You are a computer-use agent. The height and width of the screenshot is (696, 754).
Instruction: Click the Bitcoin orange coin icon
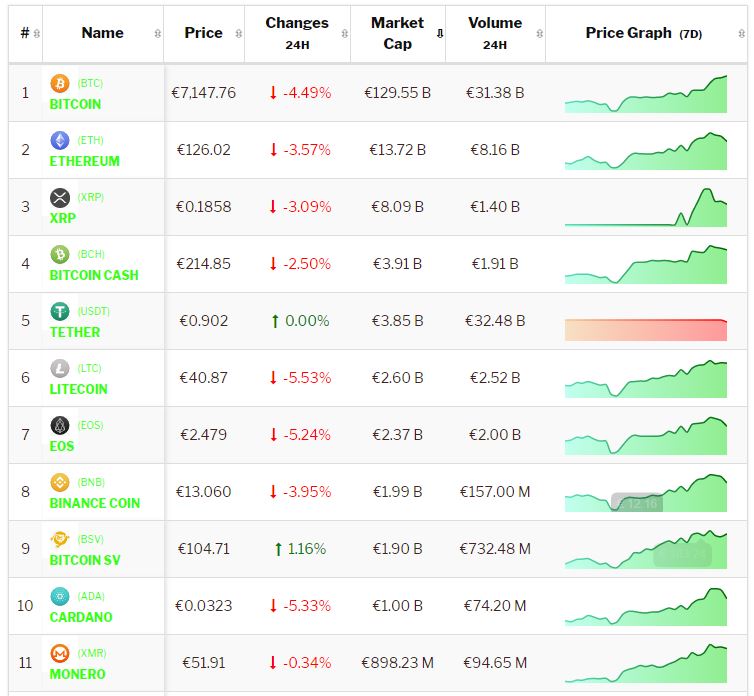click(x=59, y=84)
